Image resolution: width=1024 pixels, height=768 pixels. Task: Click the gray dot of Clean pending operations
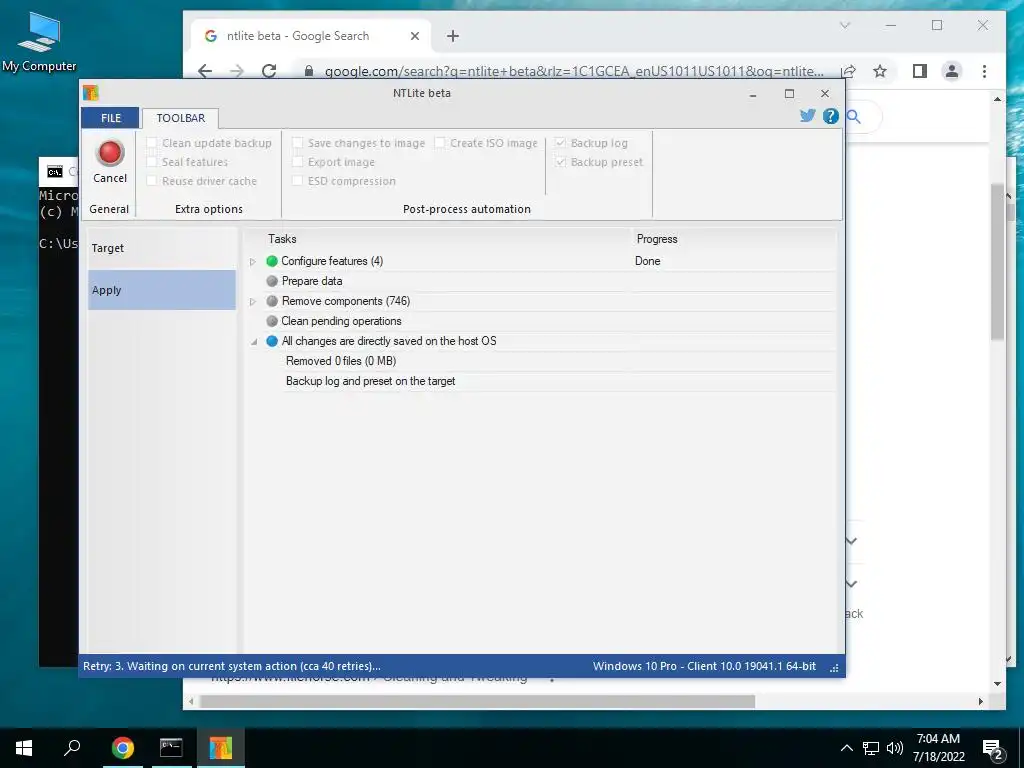[272, 321]
